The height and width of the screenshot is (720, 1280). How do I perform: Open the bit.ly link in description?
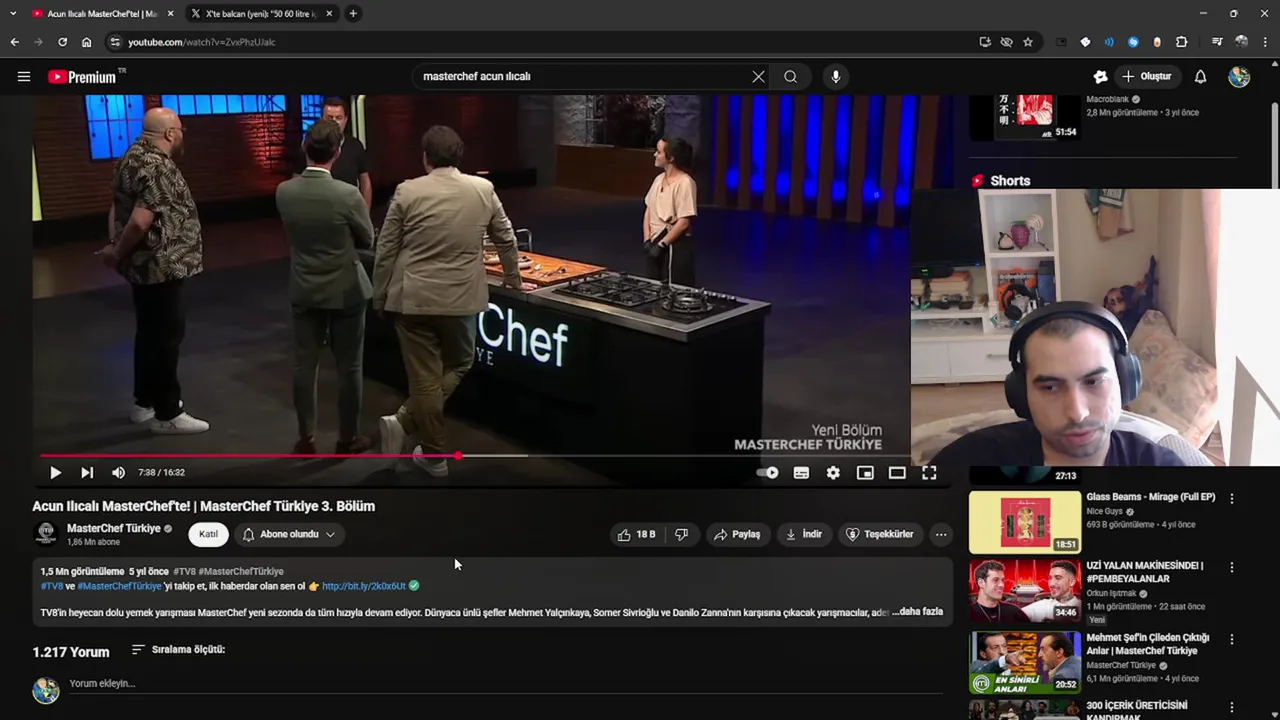pyautogui.click(x=364, y=586)
